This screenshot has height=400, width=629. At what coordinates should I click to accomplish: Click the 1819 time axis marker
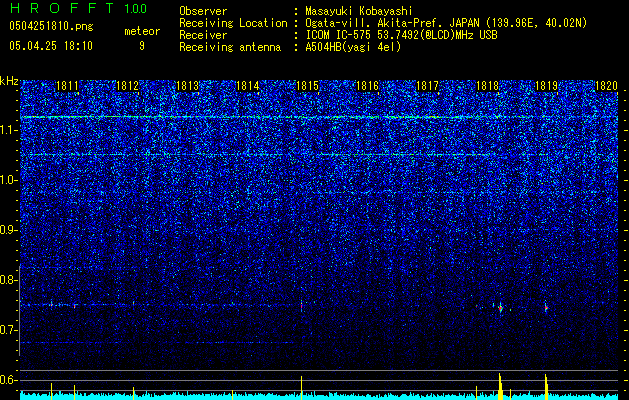[x=547, y=86]
